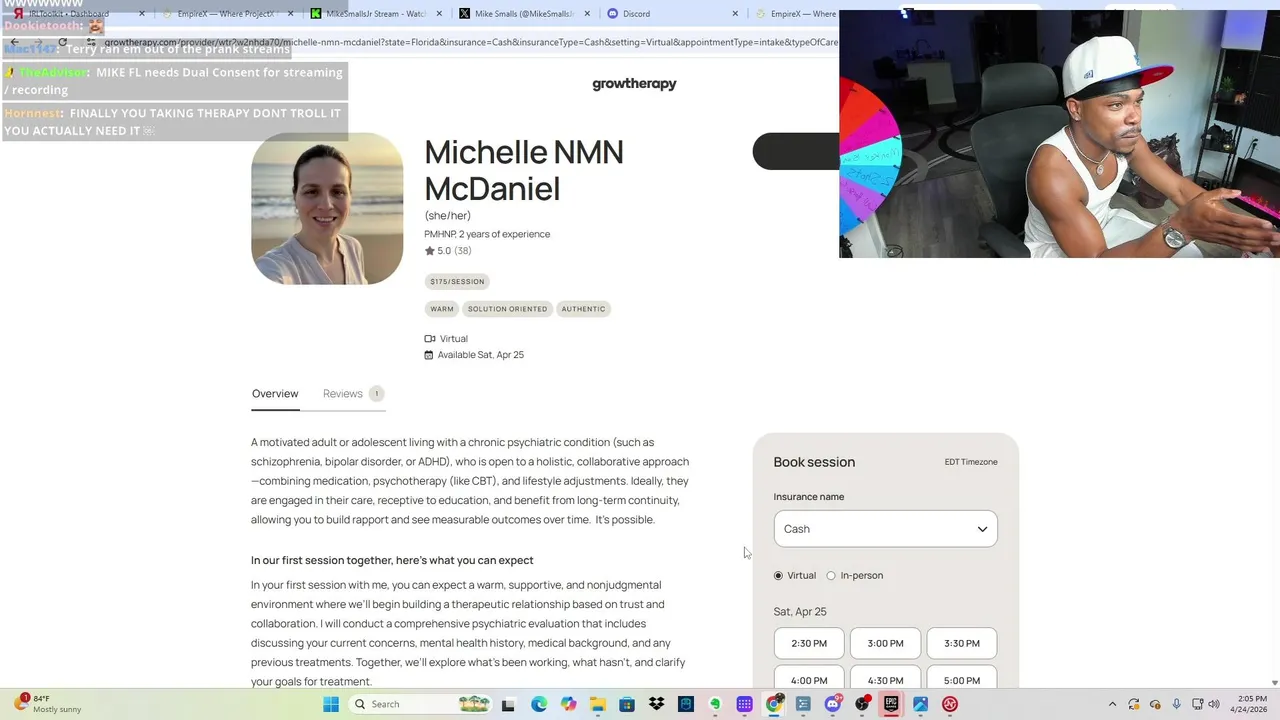This screenshot has width=1280, height=720.
Task: Open the Evernote taskbar icon
Action: 715,704
